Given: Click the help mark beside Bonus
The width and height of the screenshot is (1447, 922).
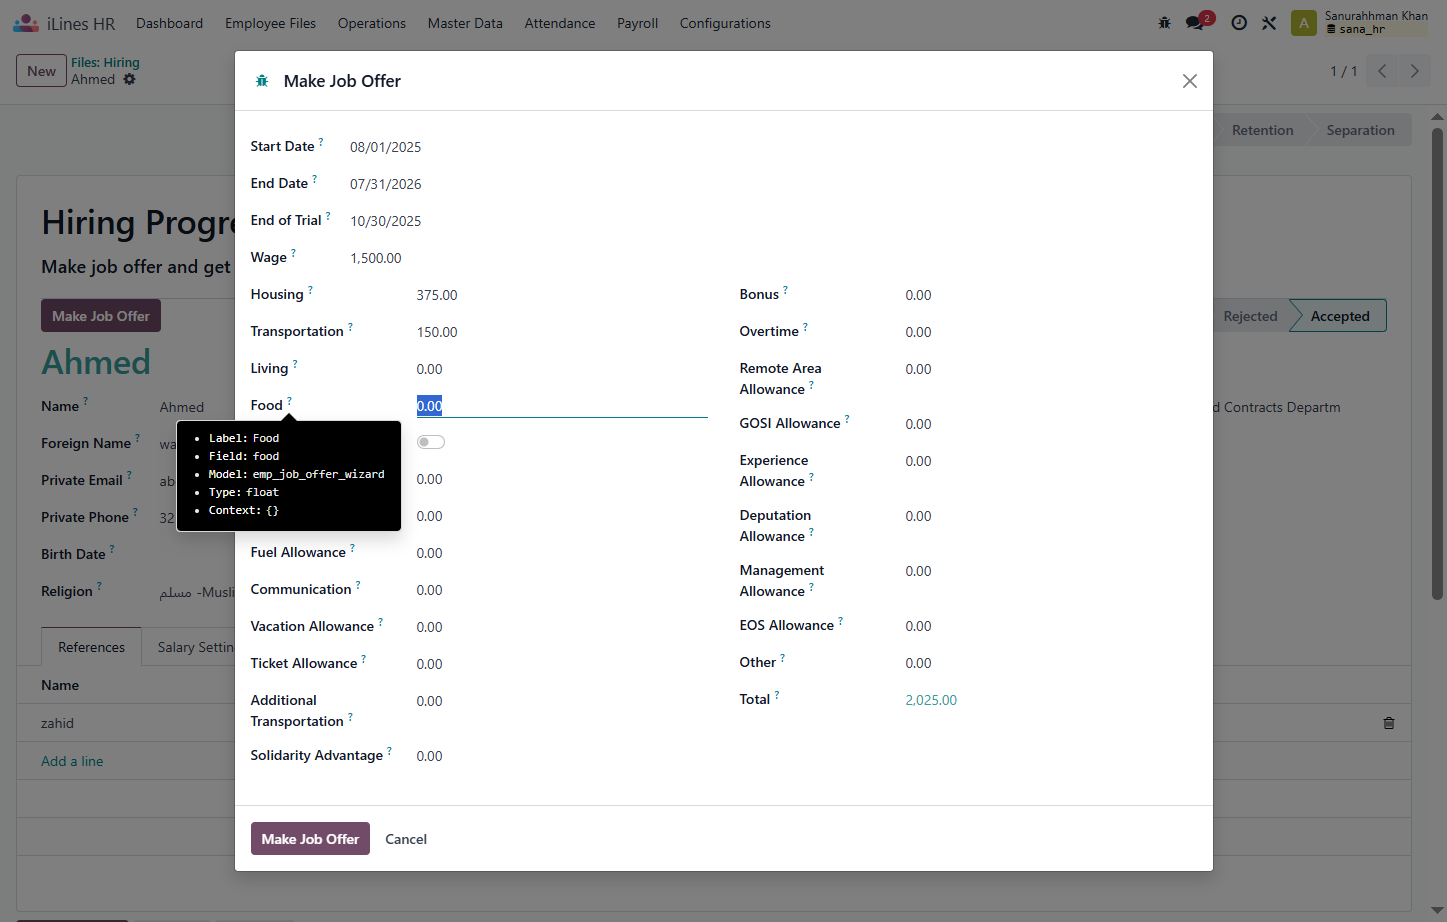Looking at the screenshot, I should click(785, 290).
